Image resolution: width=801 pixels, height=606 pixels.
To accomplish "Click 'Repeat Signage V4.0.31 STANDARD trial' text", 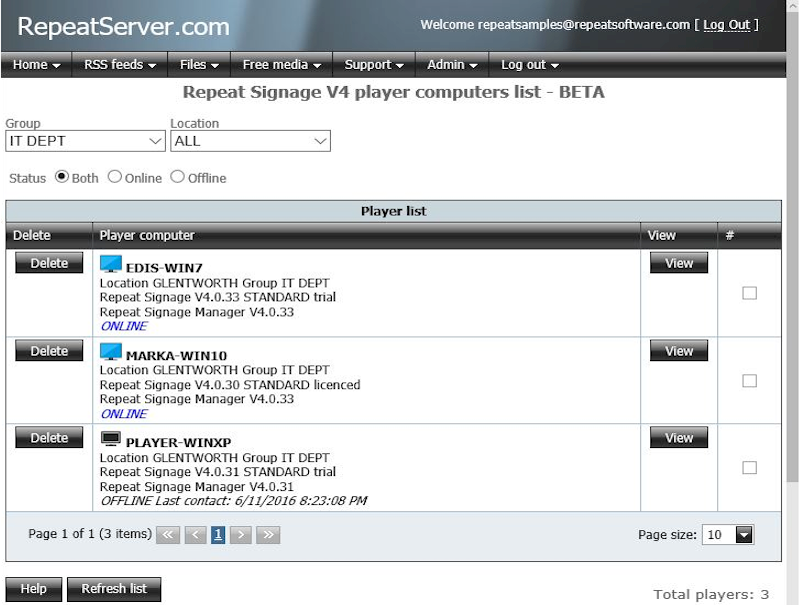I will tap(218, 472).
